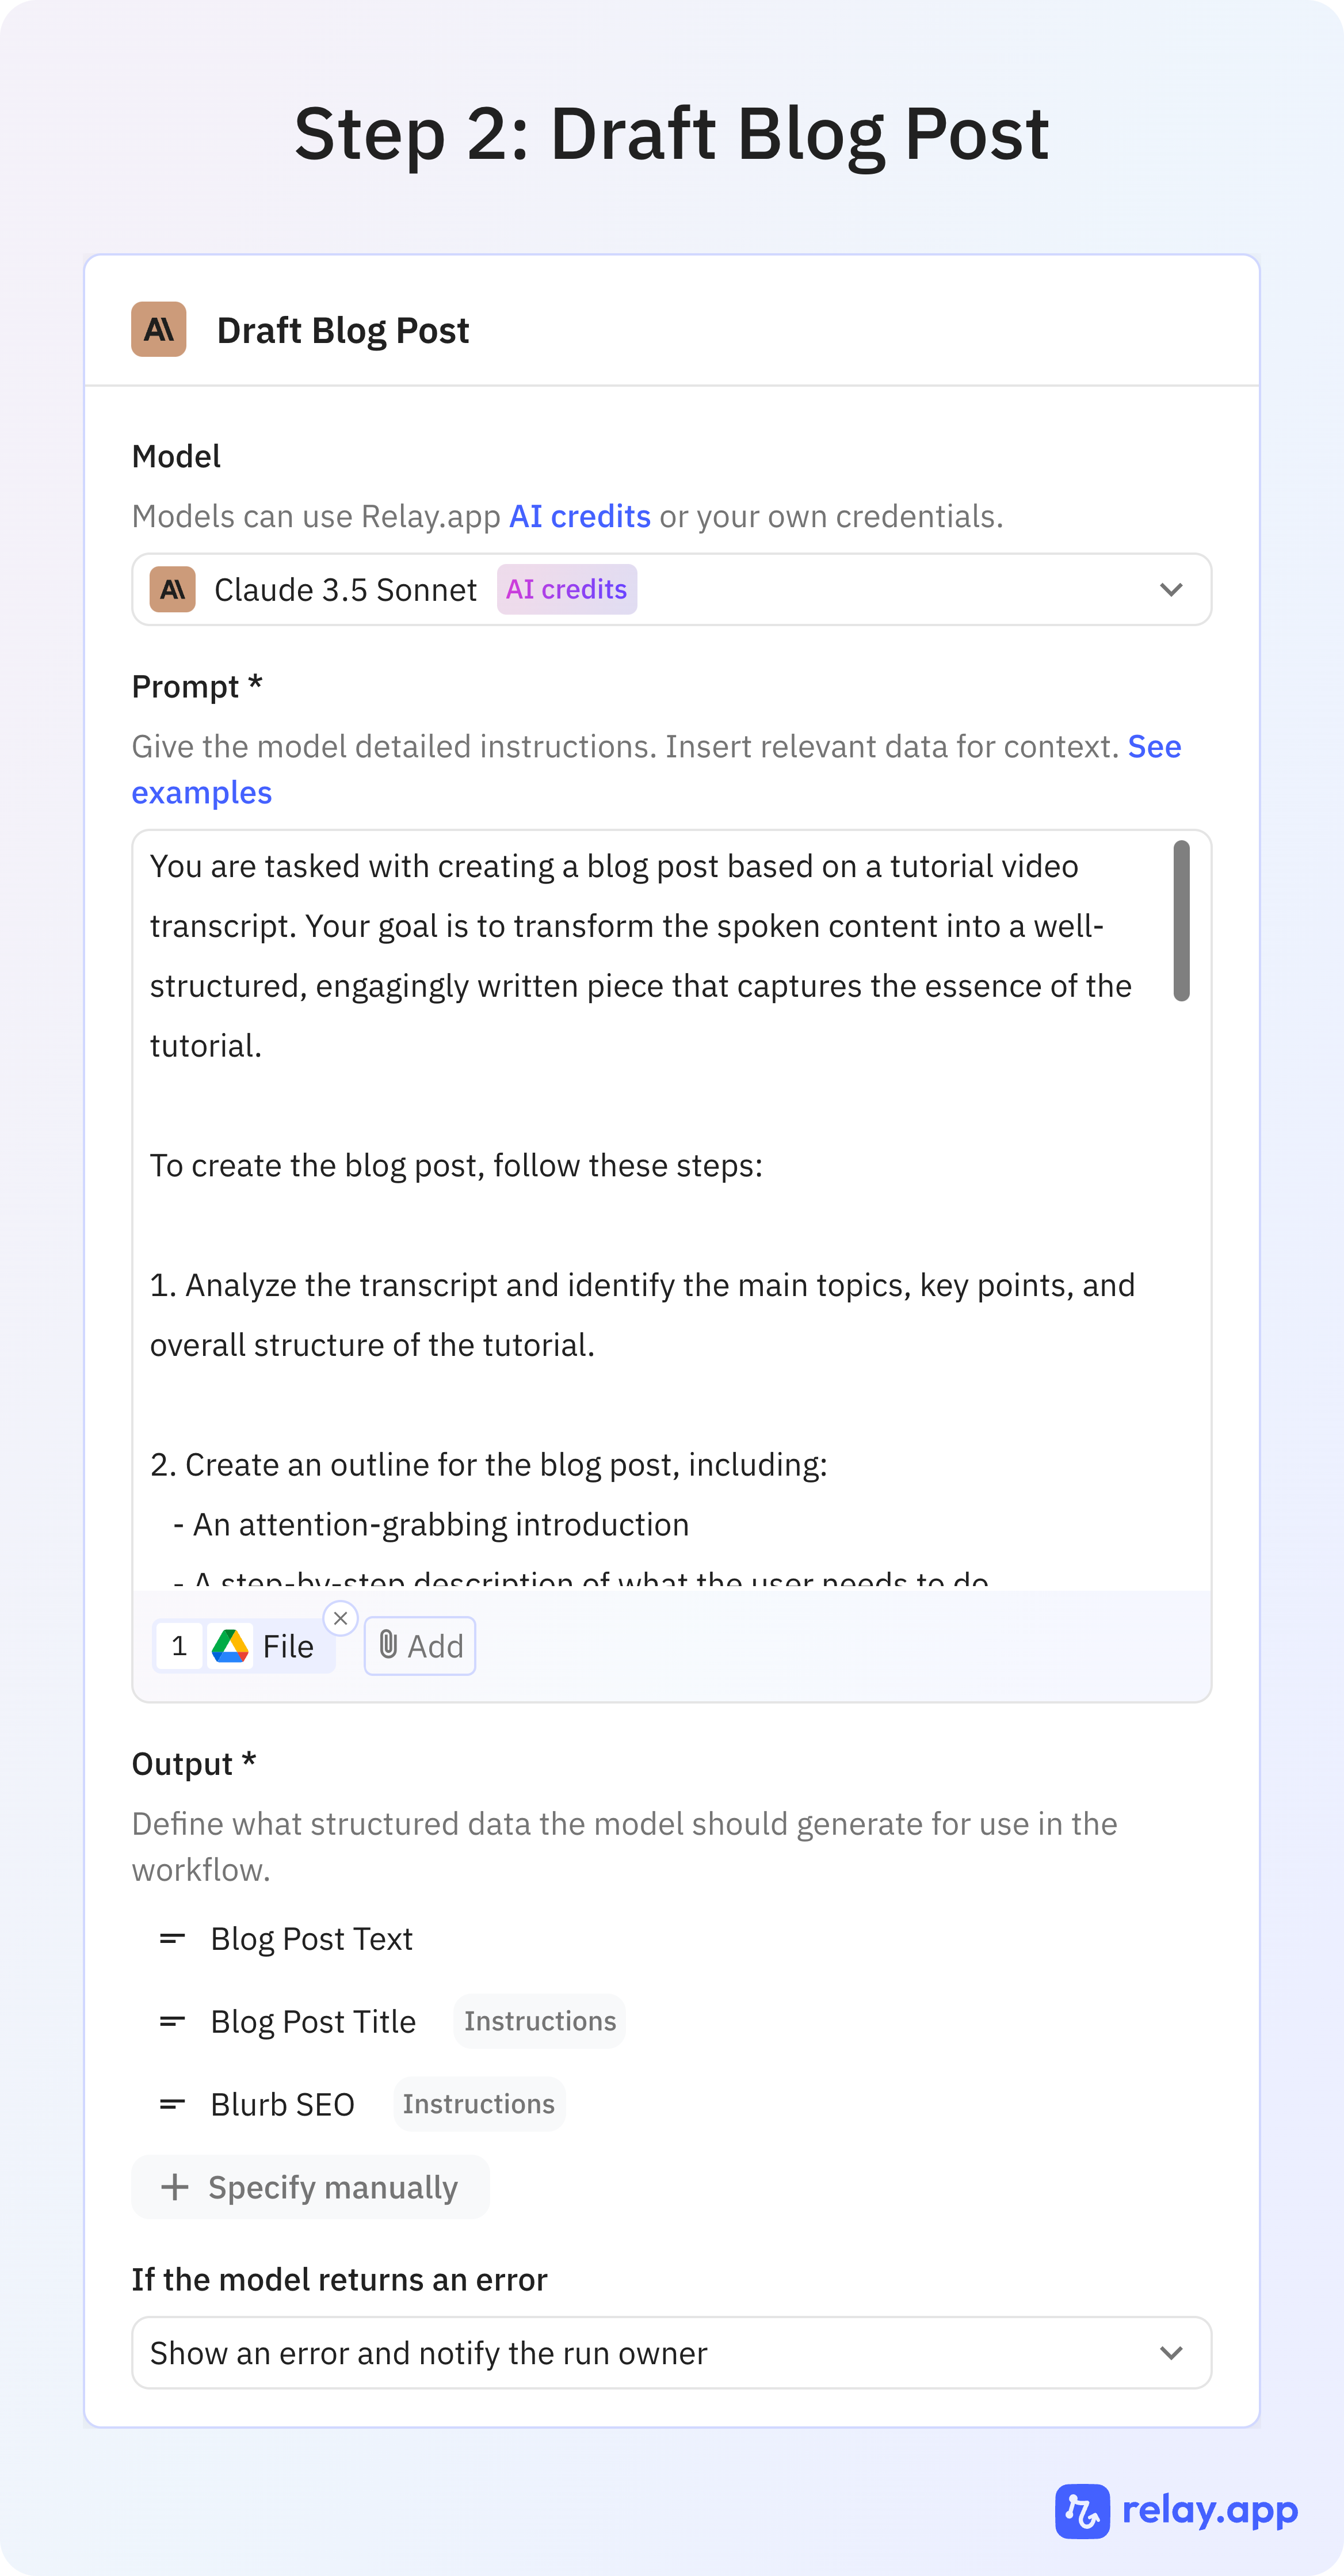Click the Anthropic icon beside Draft Blog Post
The height and width of the screenshot is (2576, 1344).
[158, 329]
